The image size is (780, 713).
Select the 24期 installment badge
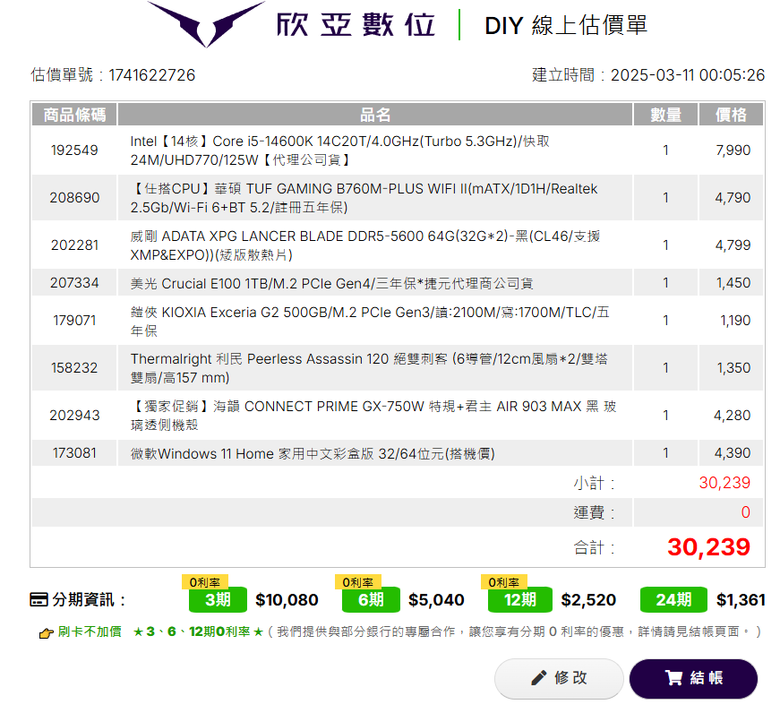tap(673, 600)
